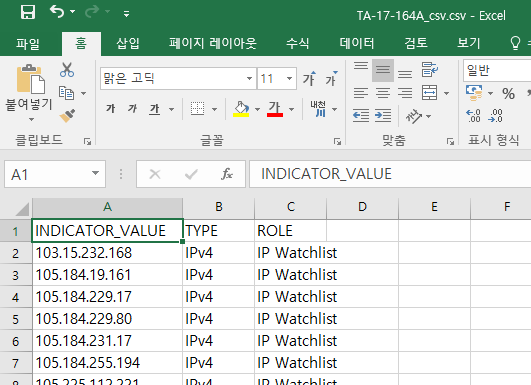Image resolution: width=531 pixels, height=385 pixels.
Task: Toggle bold 가 formatting
Action: 110,109
